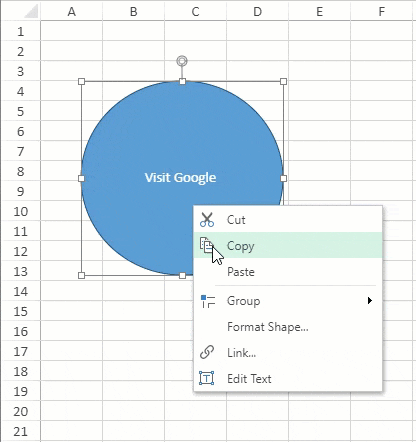Click the Edit Text icon
Viewport: 416px width, 442px height.
(x=207, y=378)
